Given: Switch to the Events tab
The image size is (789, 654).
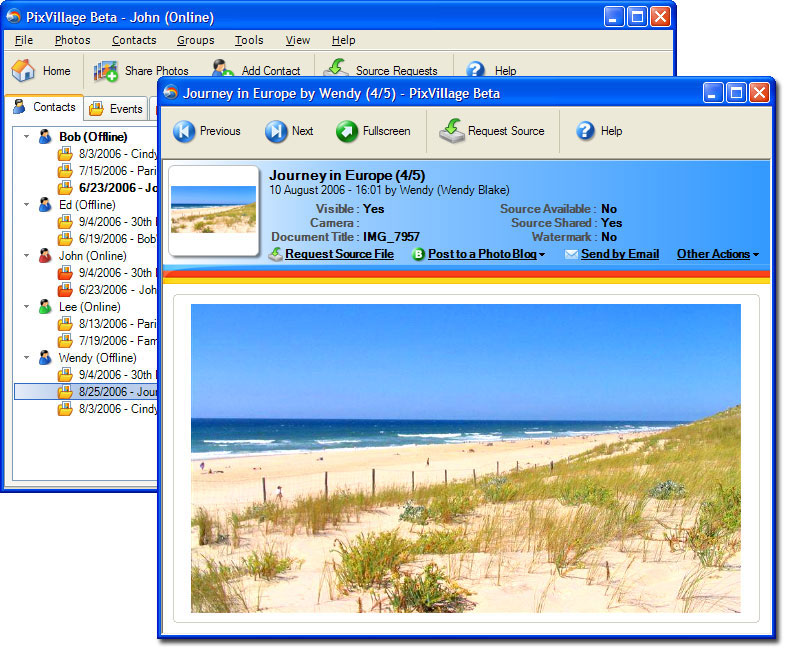Looking at the screenshot, I should 116,109.
